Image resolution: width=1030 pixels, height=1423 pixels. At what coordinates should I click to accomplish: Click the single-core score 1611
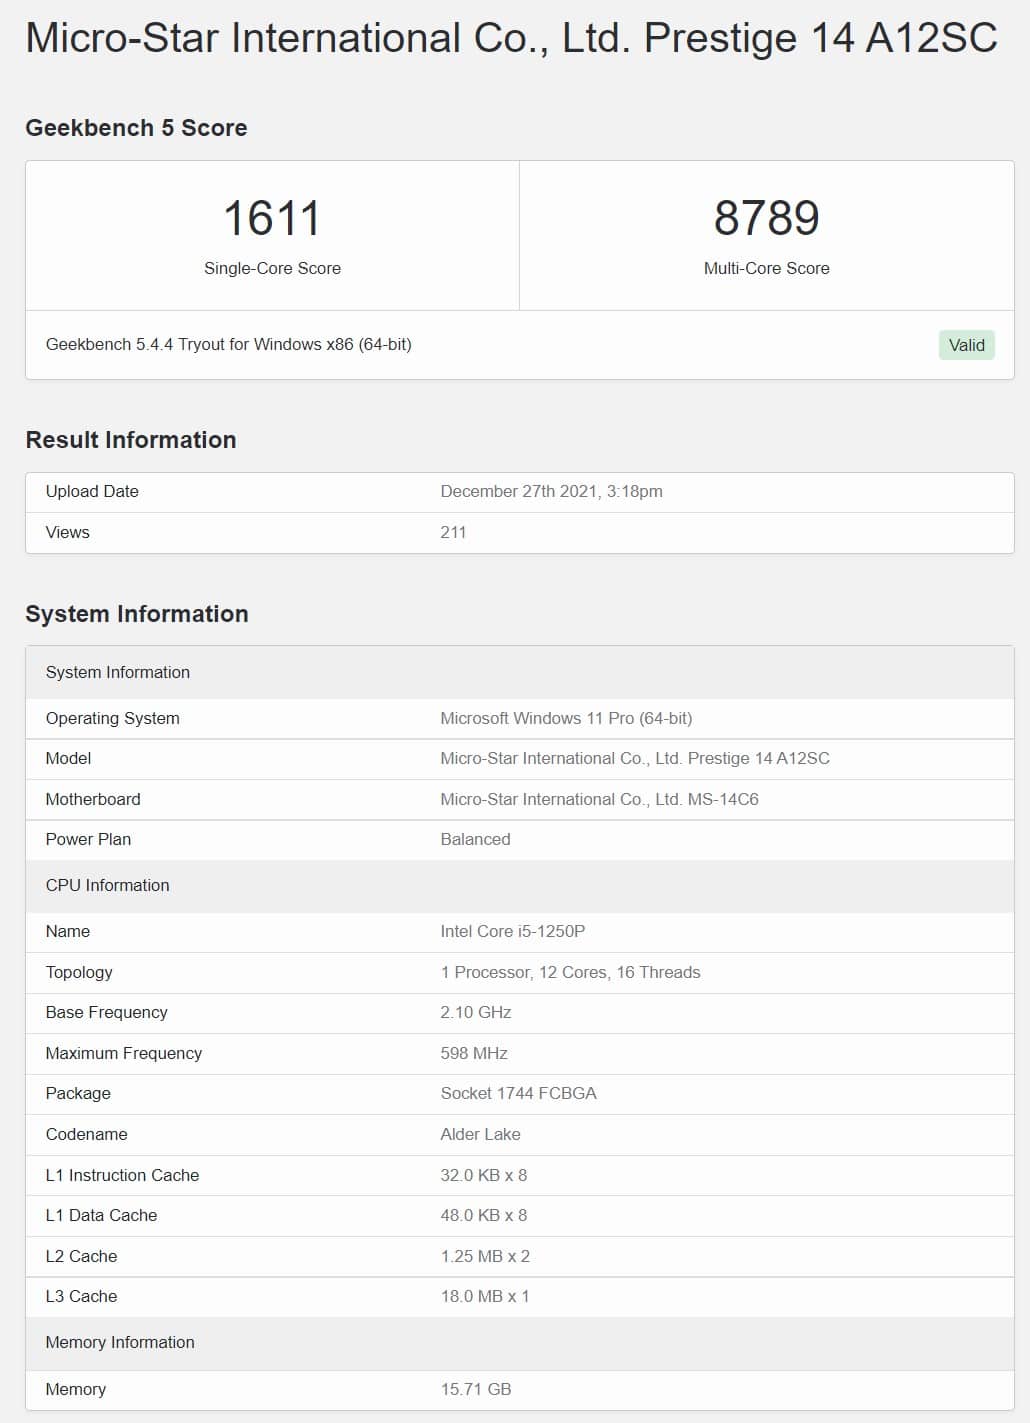point(272,218)
